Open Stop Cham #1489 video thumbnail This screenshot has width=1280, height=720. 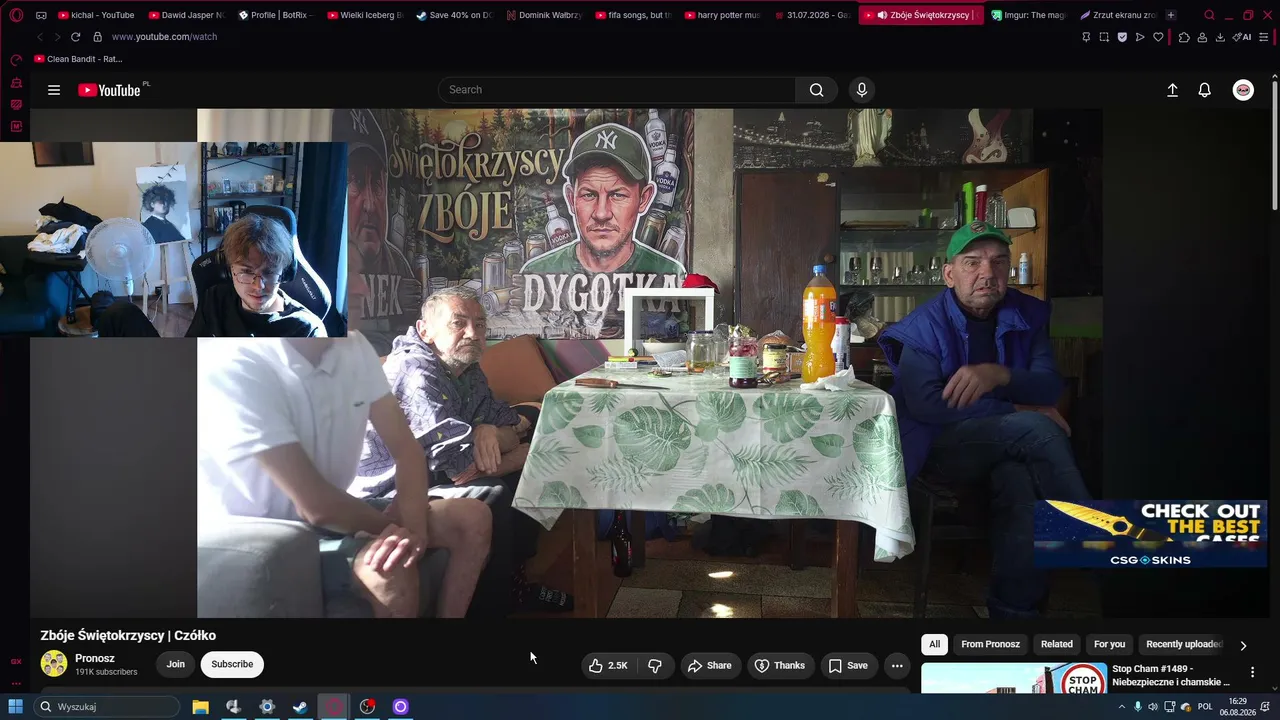click(x=1014, y=678)
